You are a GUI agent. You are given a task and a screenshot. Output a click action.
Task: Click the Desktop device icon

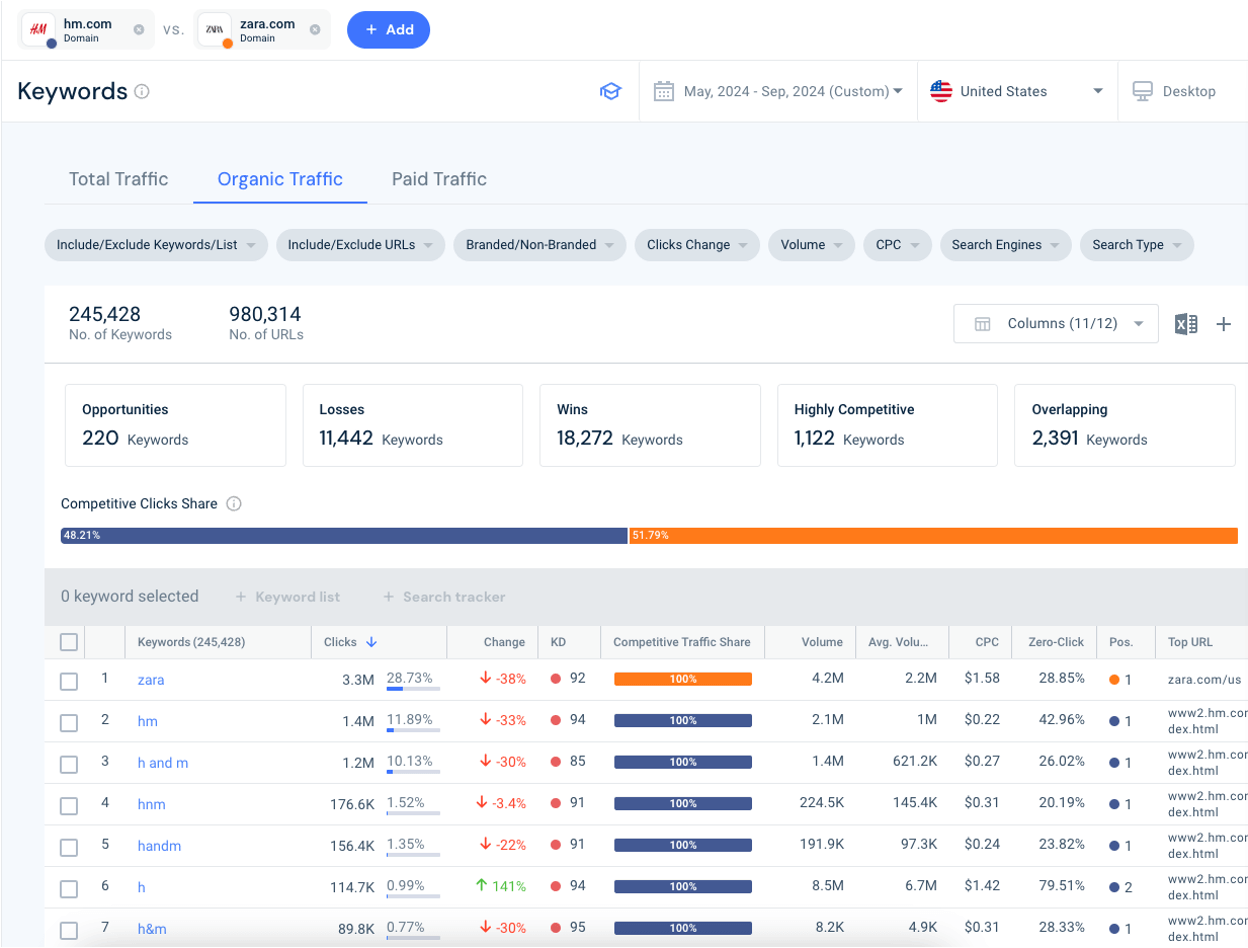pos(1141,91)
